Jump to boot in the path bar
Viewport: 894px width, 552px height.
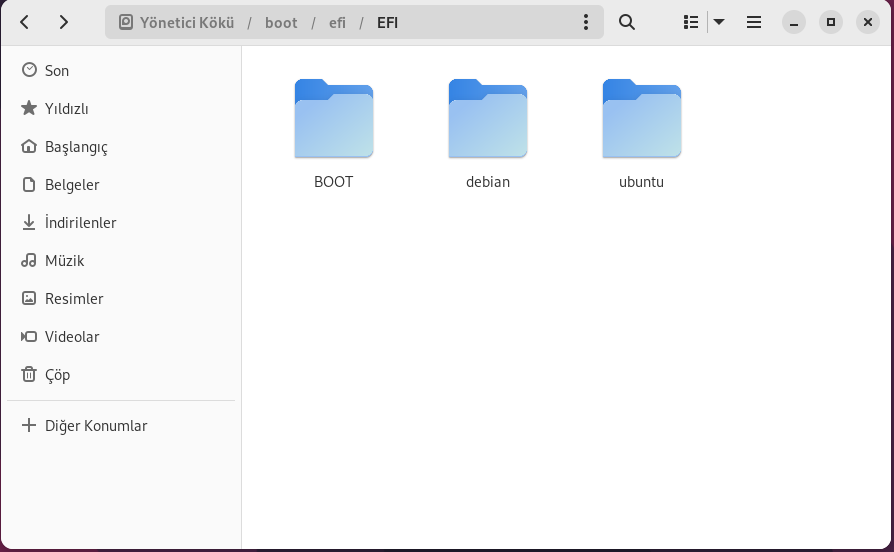point(281,23)
